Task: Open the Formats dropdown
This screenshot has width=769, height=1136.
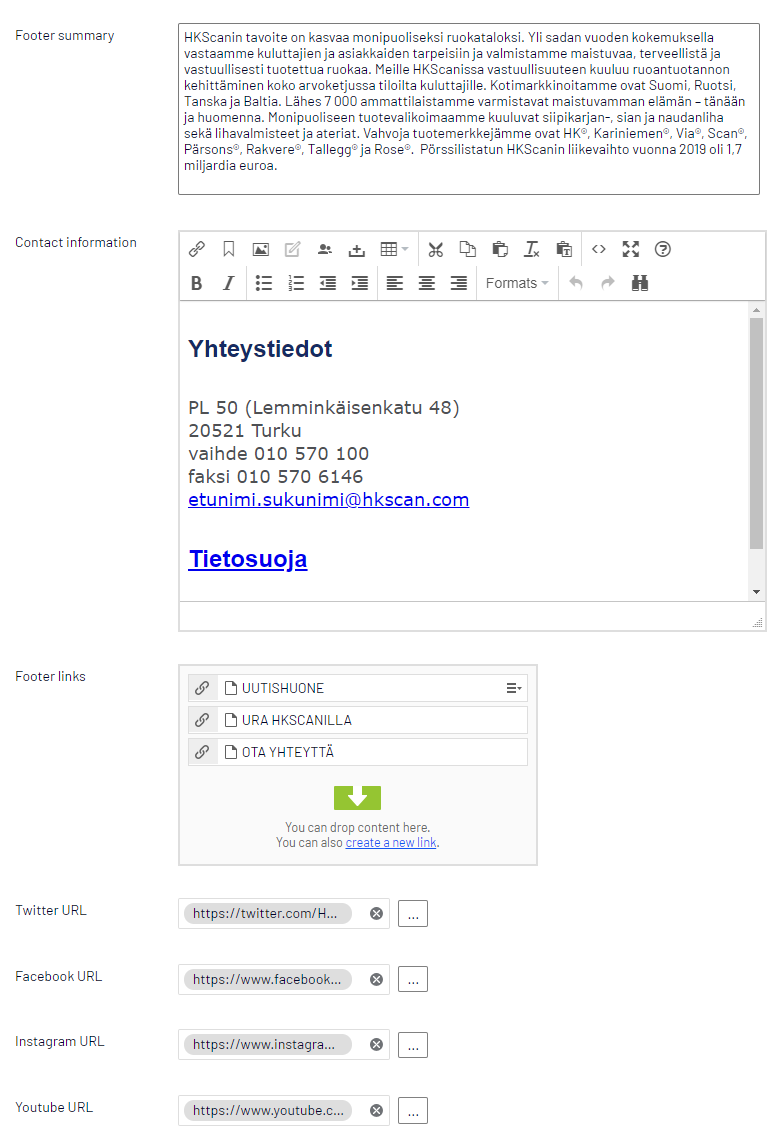Action: [517, 283]
